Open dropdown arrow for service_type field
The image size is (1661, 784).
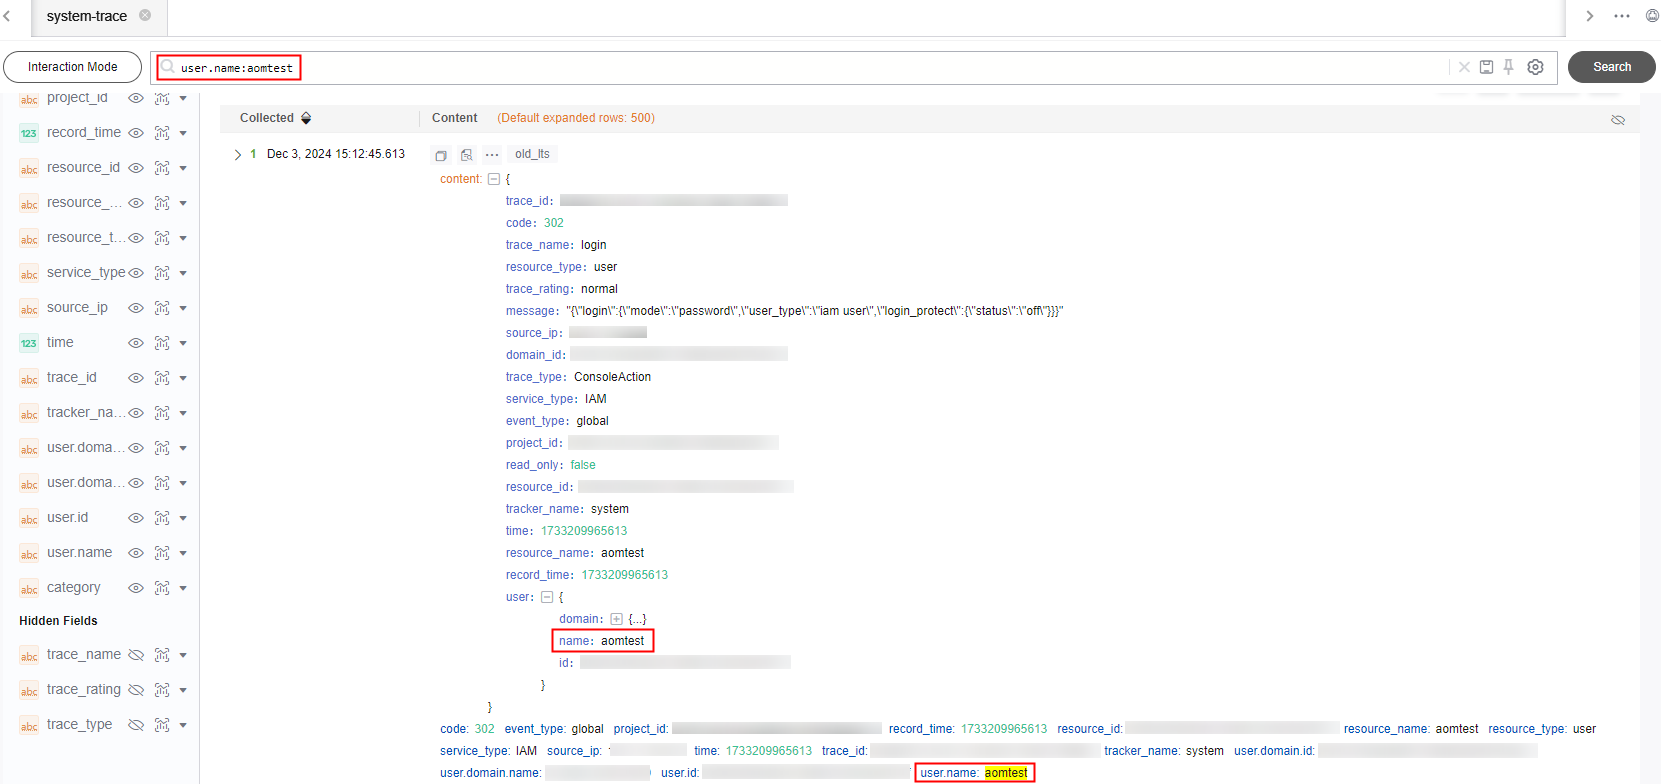click(183, 273)
